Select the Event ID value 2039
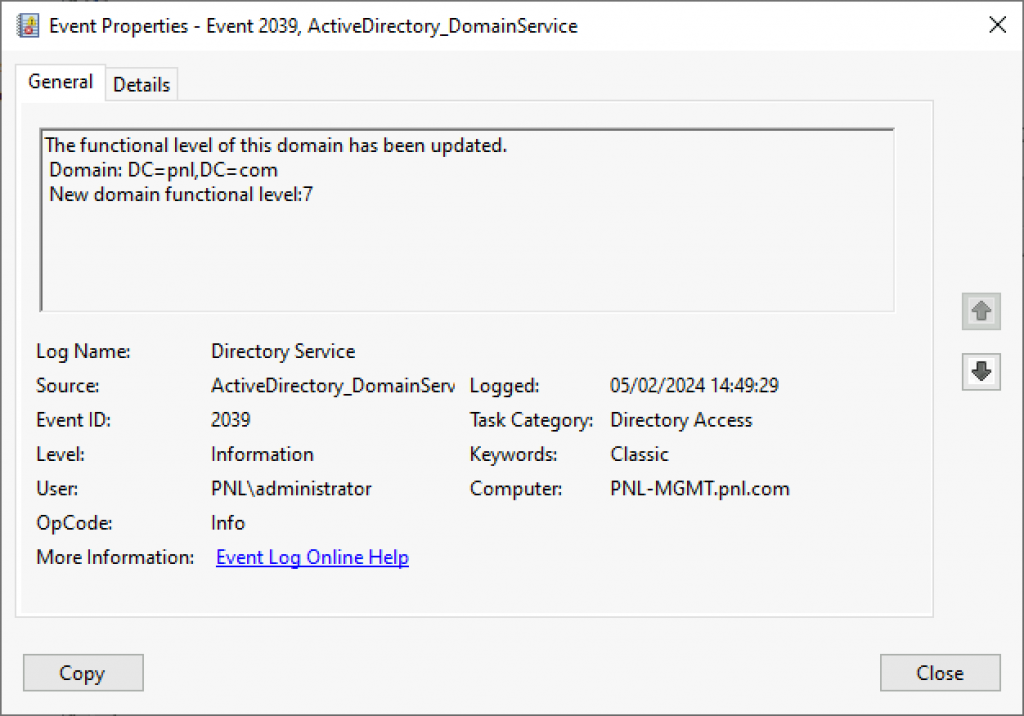This screenshot has height=716, width=1024. pyautogui.click(x=231, y=420)
